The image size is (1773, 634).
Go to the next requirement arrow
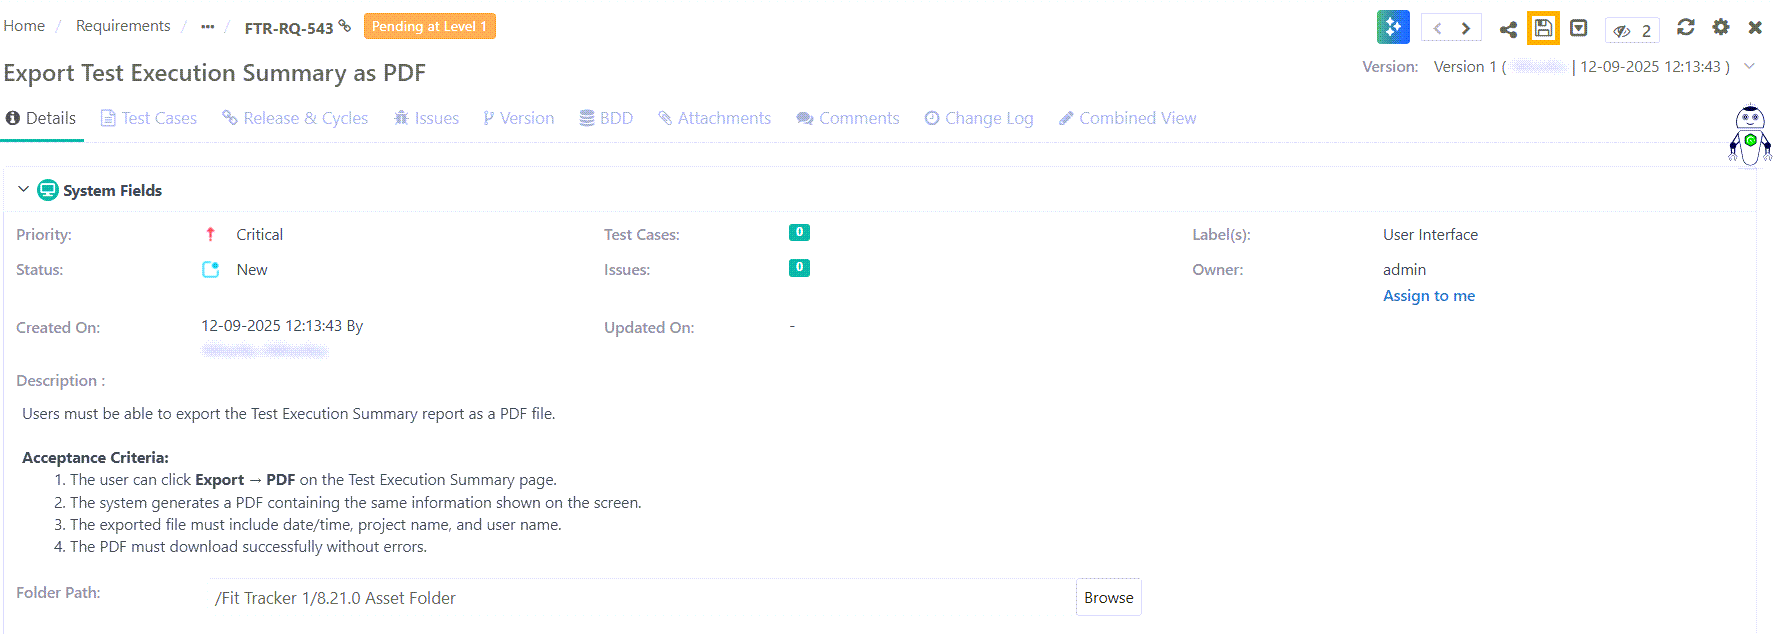coord(1466,28)
